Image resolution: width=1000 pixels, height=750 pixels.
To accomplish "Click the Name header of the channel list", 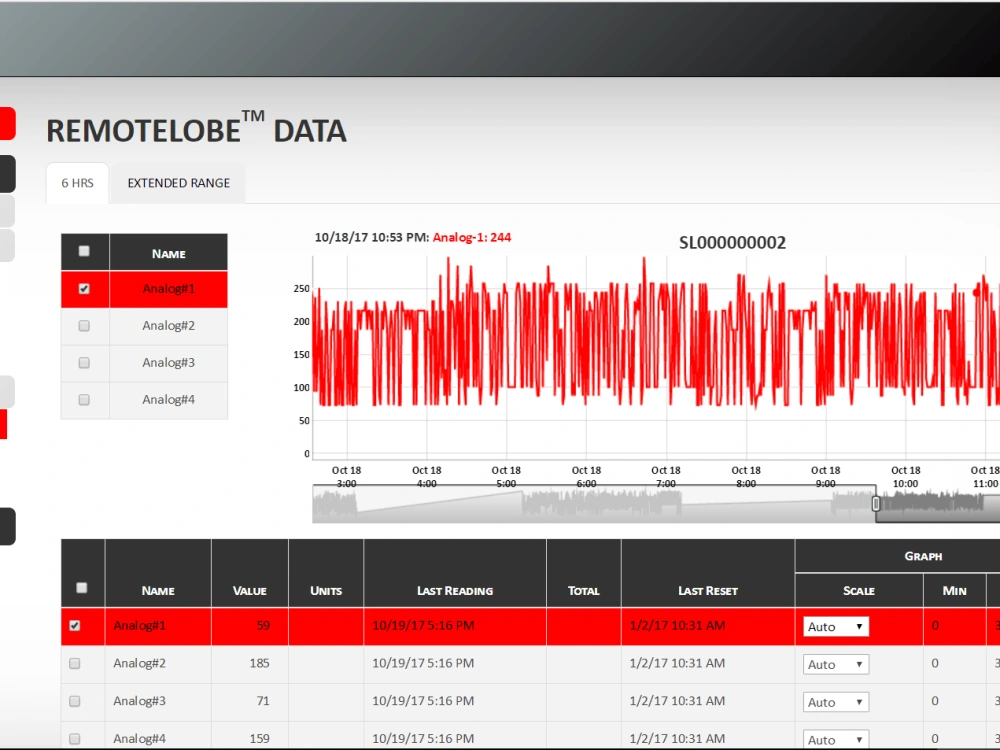I will (168, 254).
